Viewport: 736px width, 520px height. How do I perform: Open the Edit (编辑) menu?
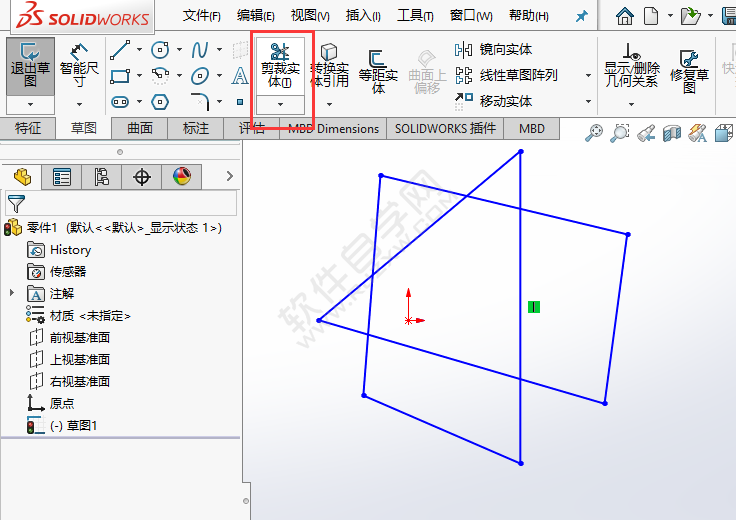coord(255,16)
